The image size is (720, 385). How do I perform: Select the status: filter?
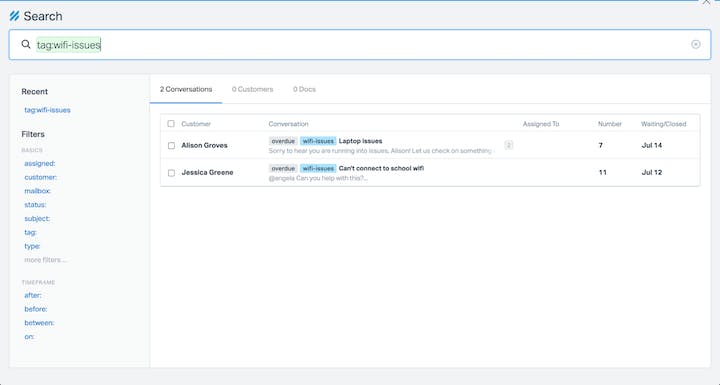(35, 205)
